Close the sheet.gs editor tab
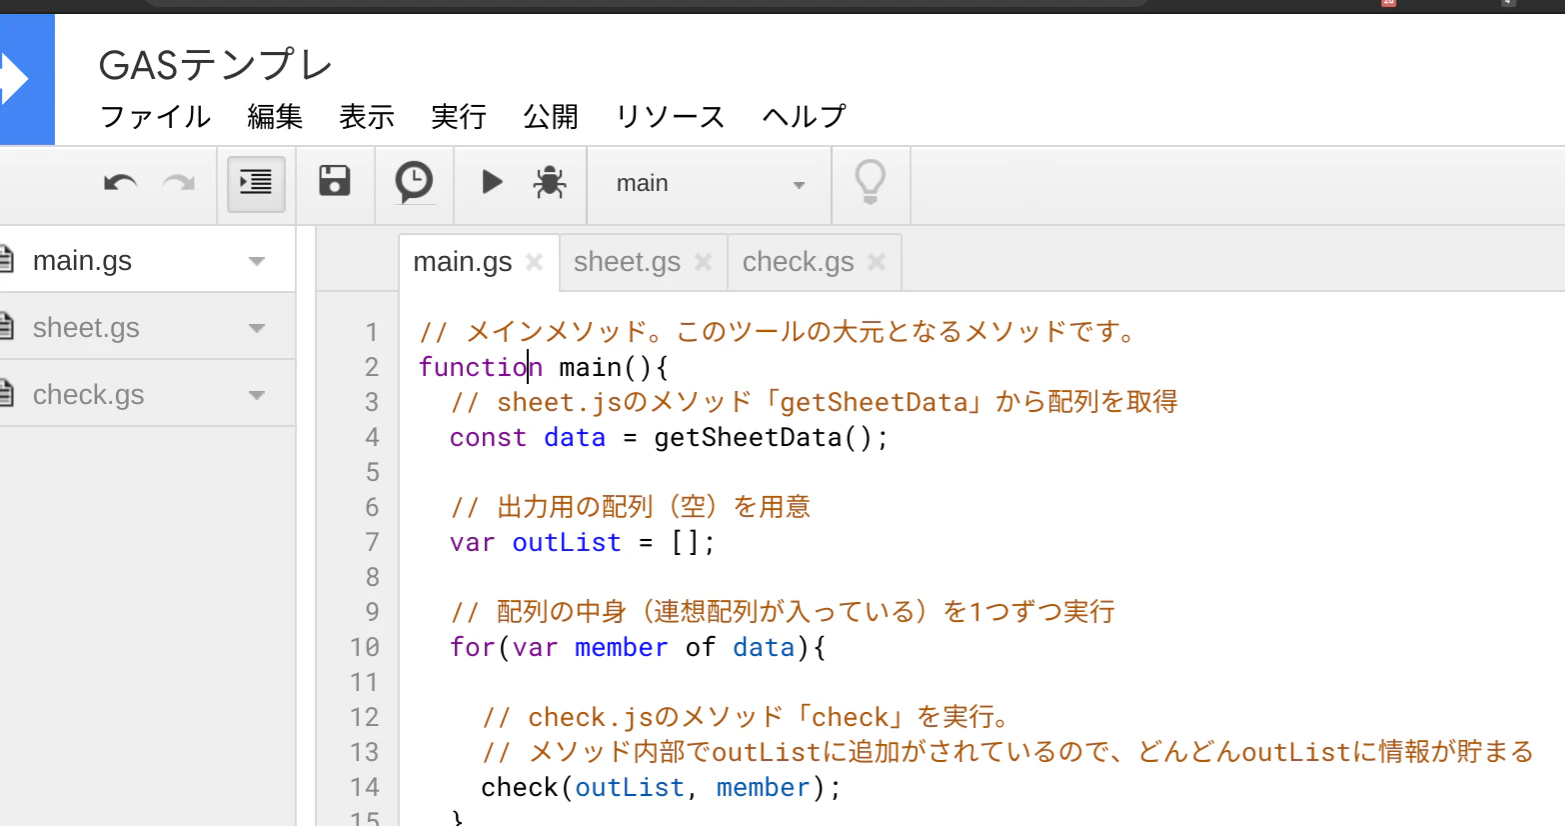Viewport: 1565px width, 826px height. point(703,262)
